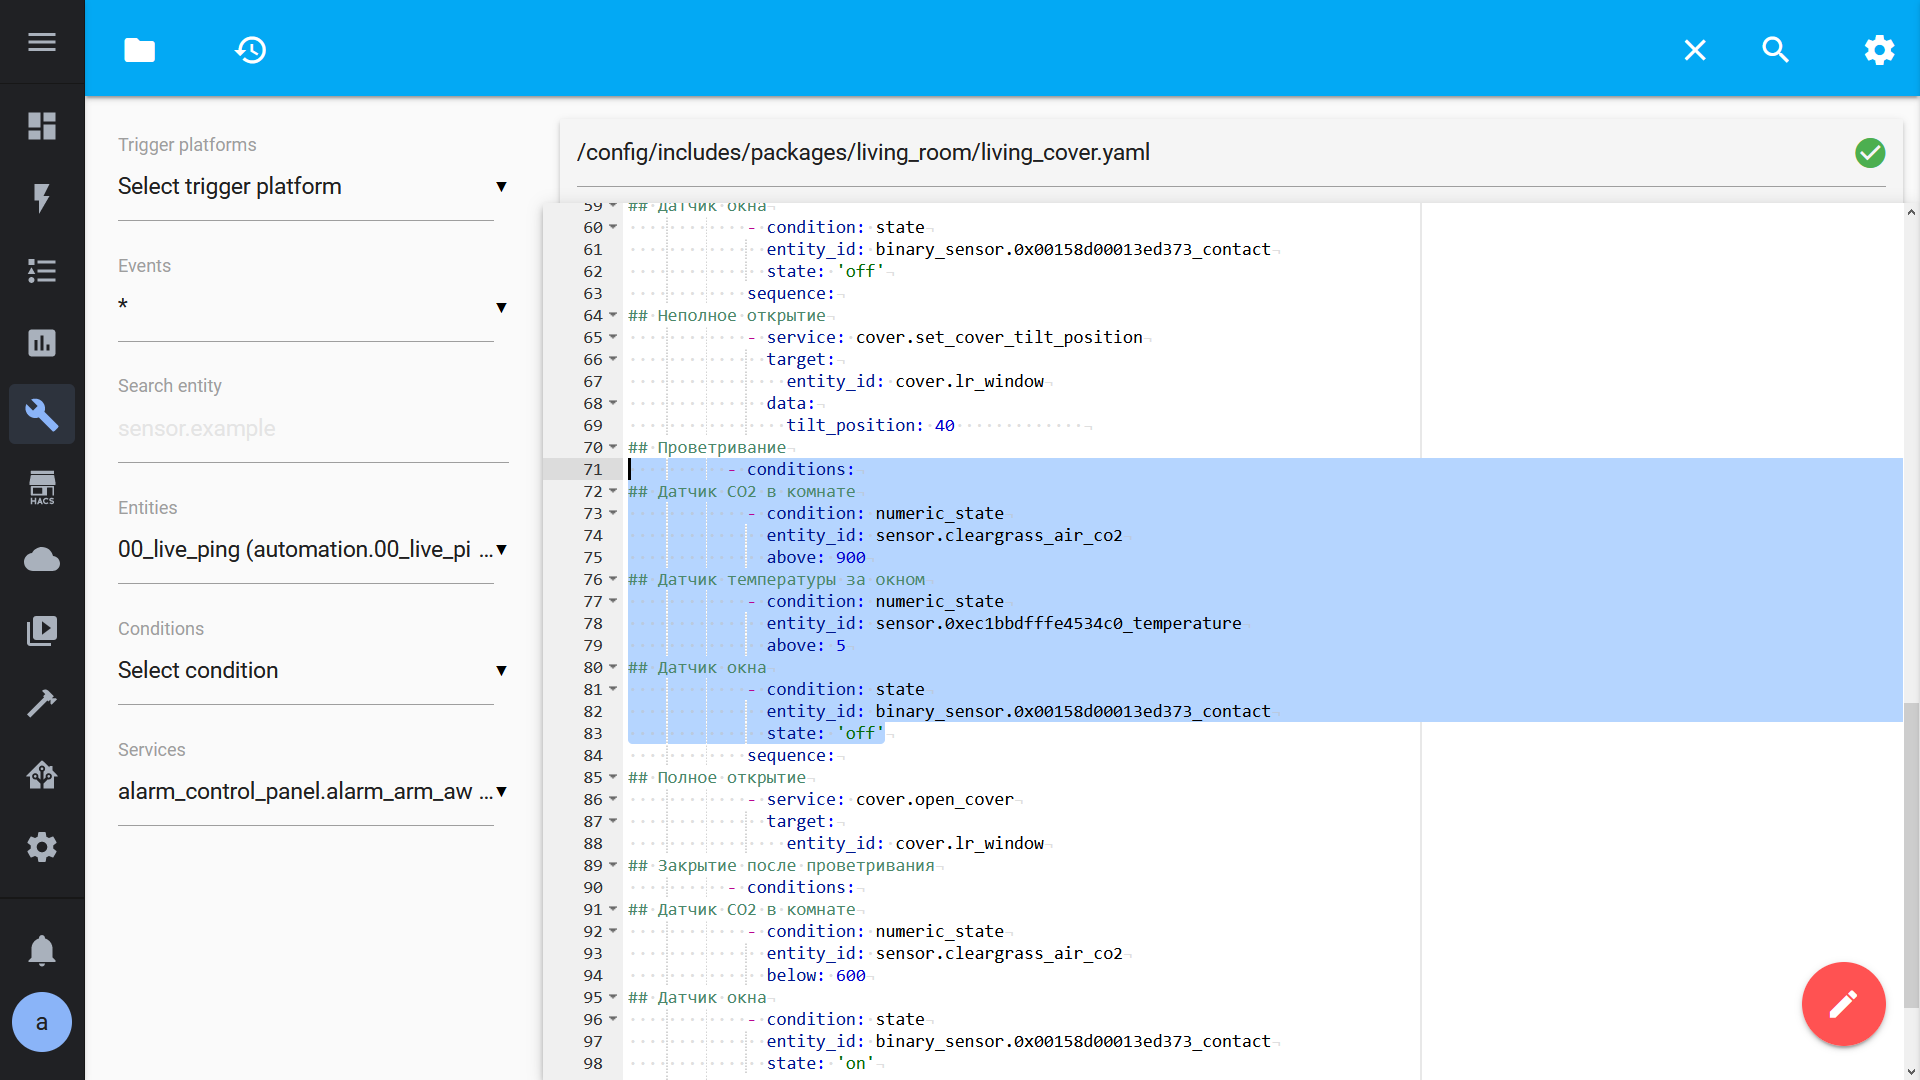This screenshot has width=1920, height=1080.
Task: Collapse code fold at line 73
Action: (x=613, y=513)
